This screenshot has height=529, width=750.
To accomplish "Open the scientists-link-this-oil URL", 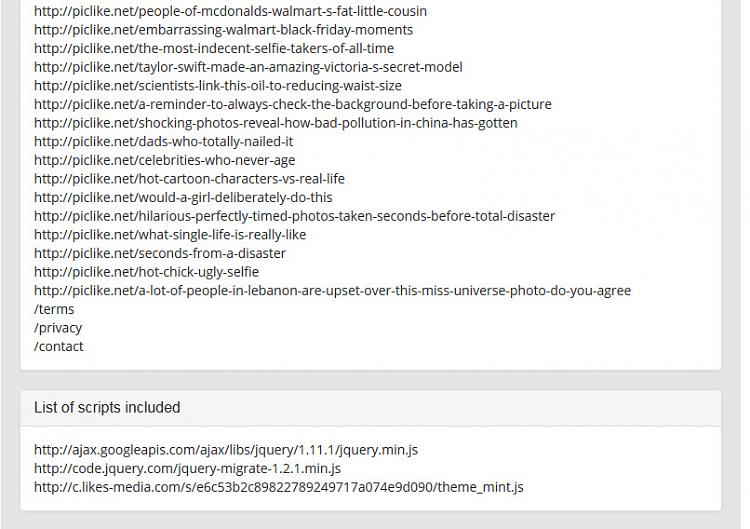I will pos(218,86).
